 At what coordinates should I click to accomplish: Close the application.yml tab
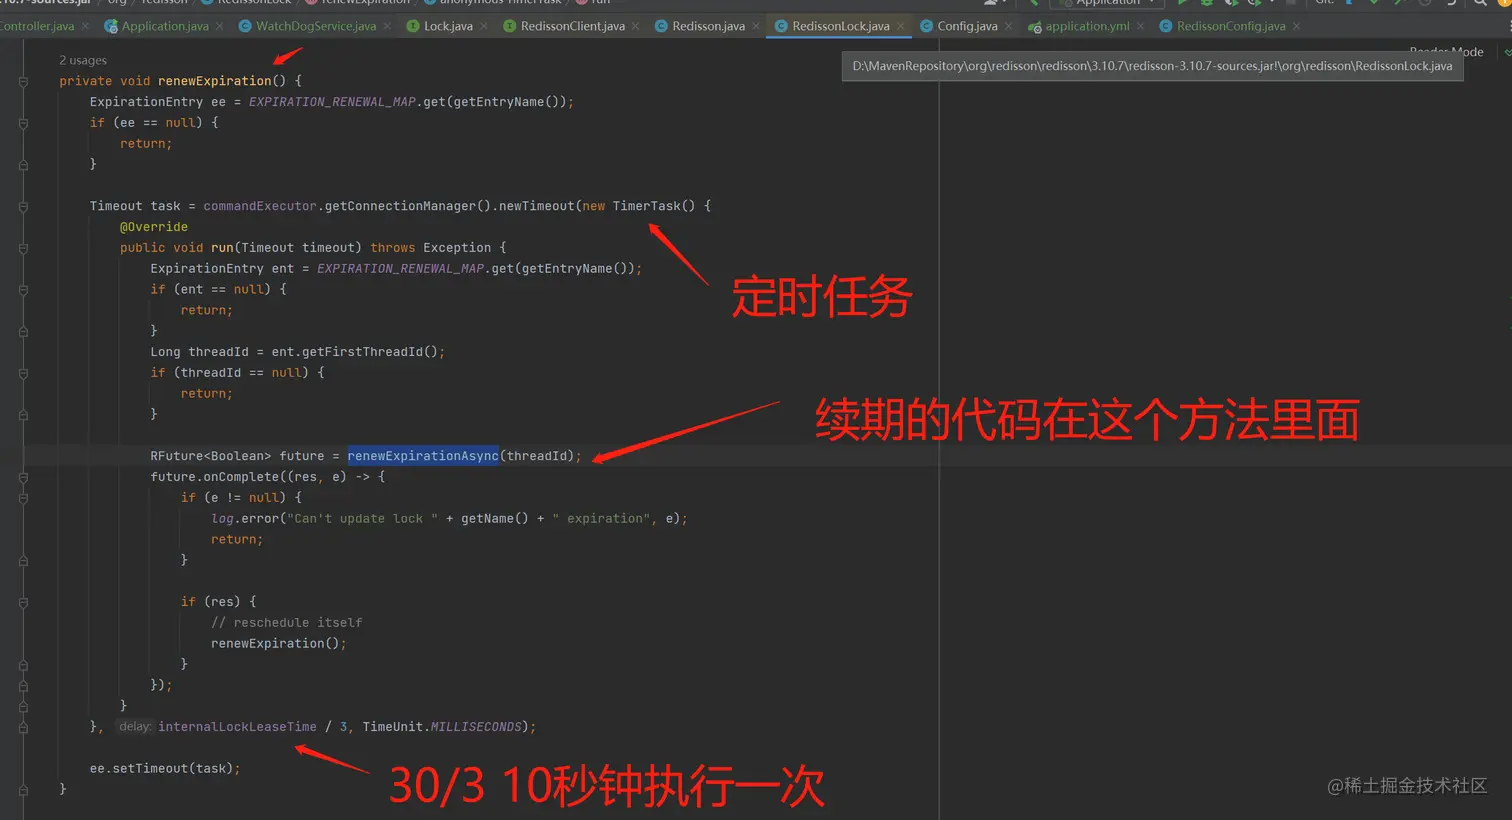[1141, 26]
